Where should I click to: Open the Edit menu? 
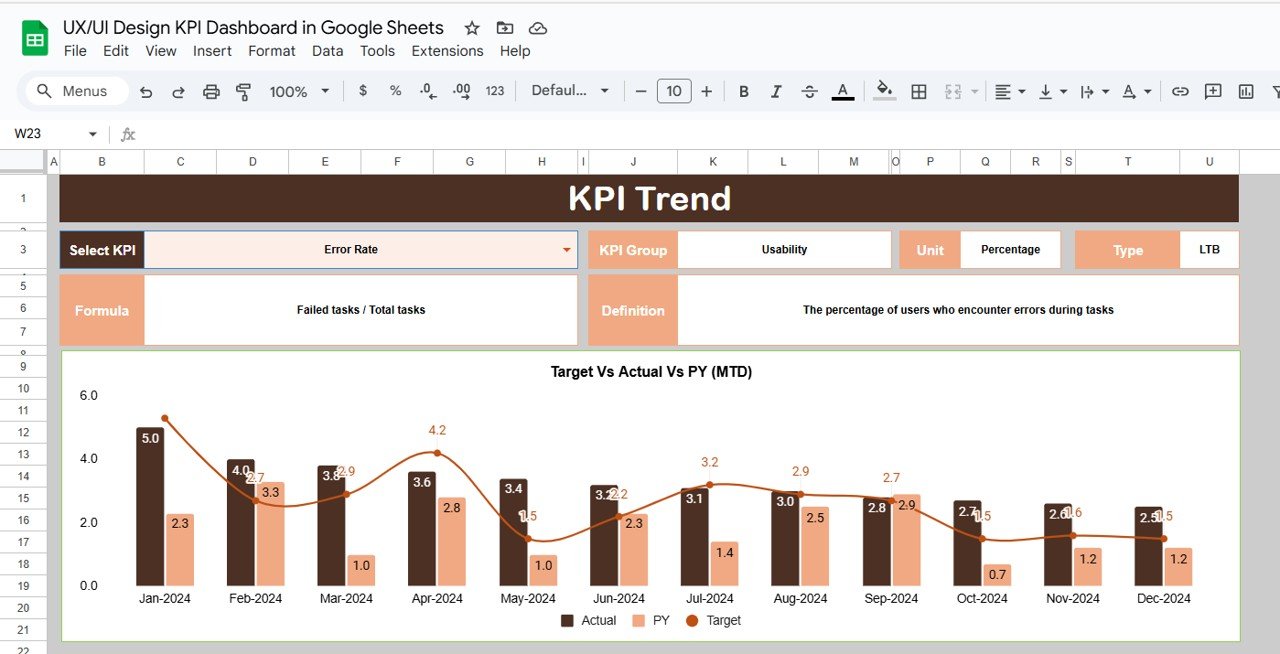pyautogui.click(x=116, y=51)
